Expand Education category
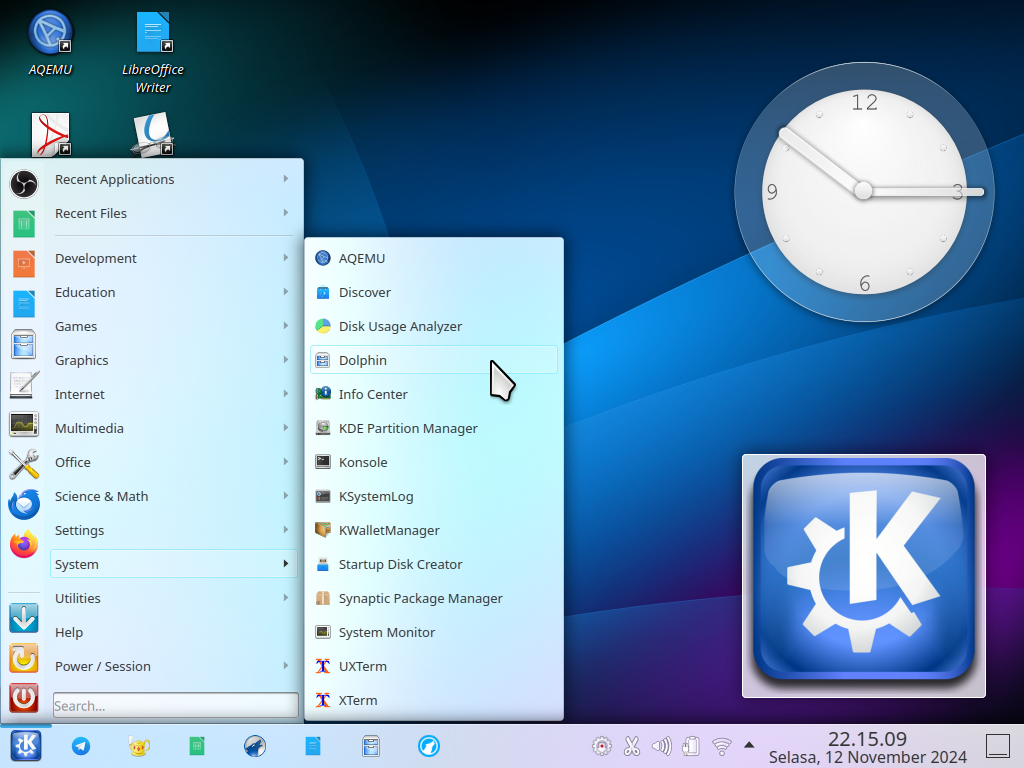 tap(174, 292)
